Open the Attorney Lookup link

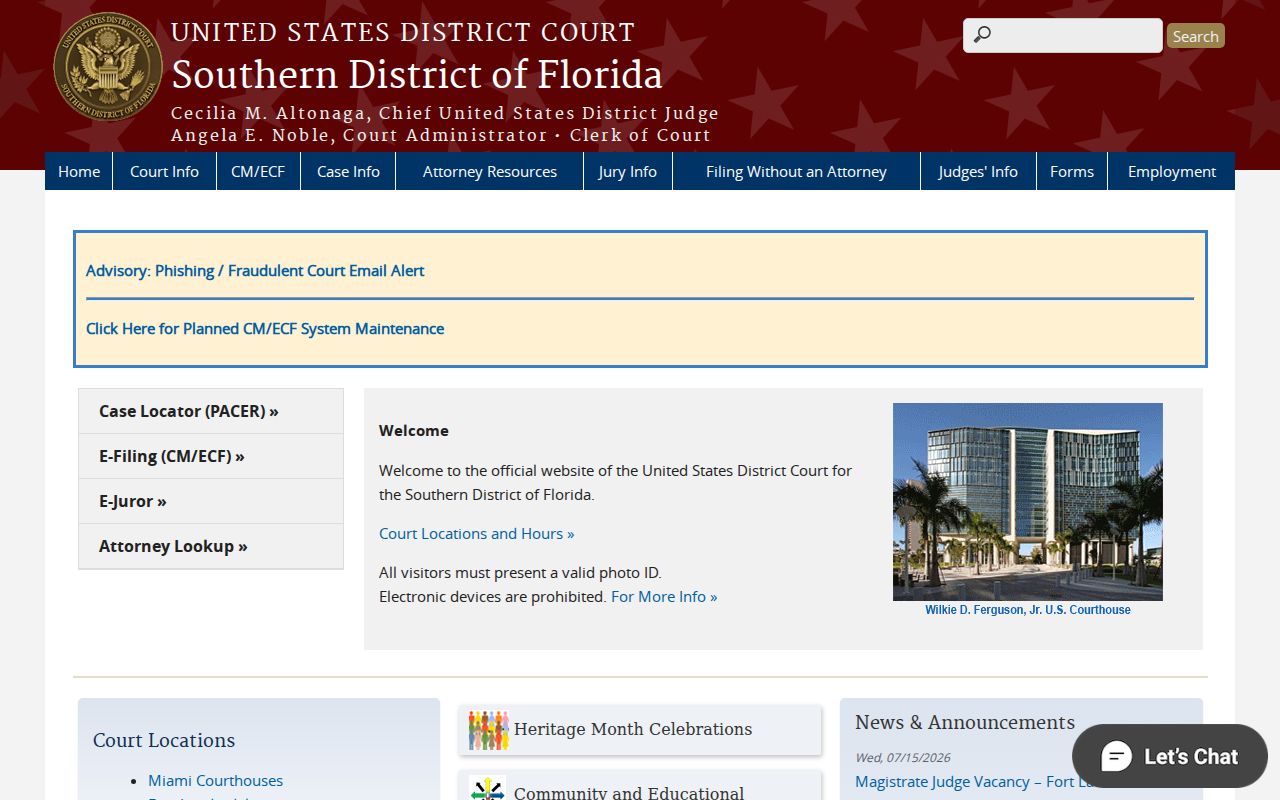coord(211,546)
